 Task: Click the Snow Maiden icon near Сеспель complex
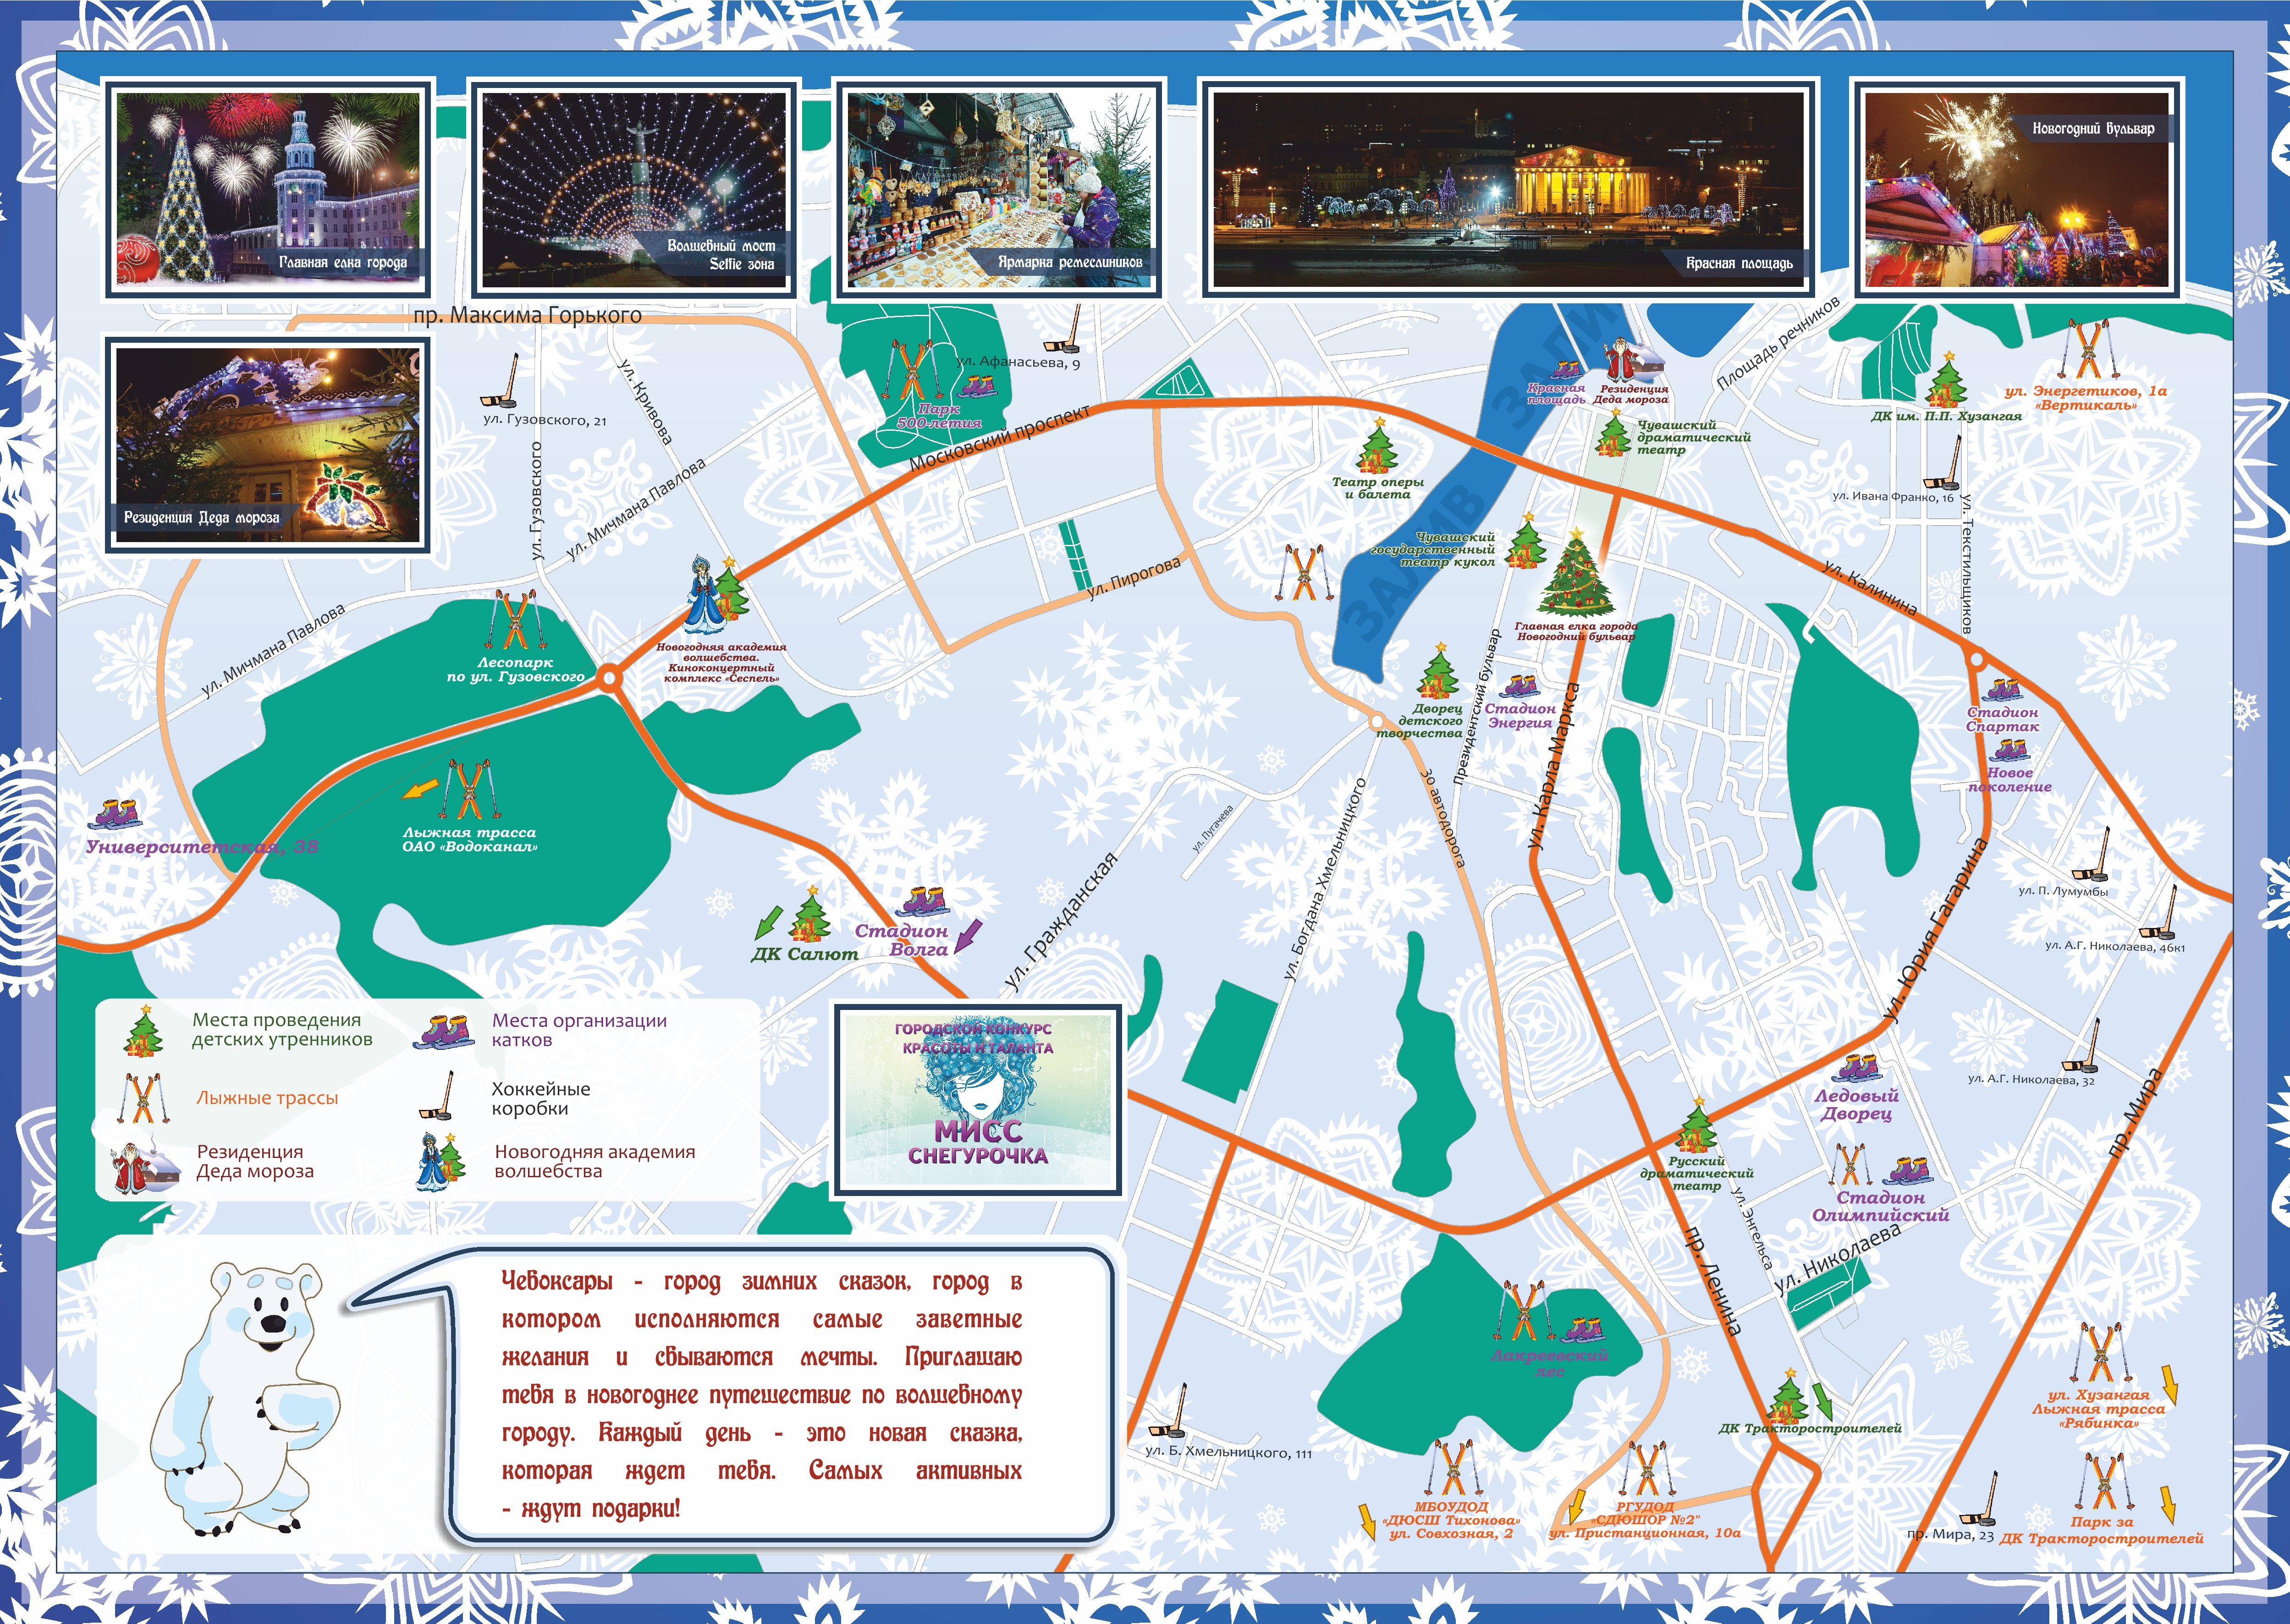707,596
